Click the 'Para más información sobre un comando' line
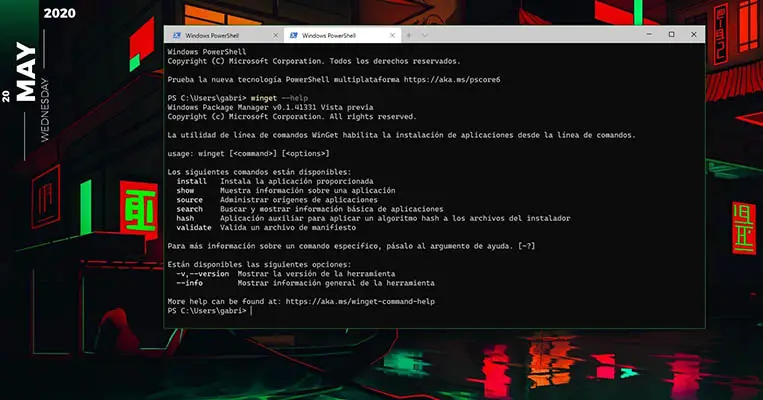The height and width of the screenshot is (400, 763). (x=351, y=246)
